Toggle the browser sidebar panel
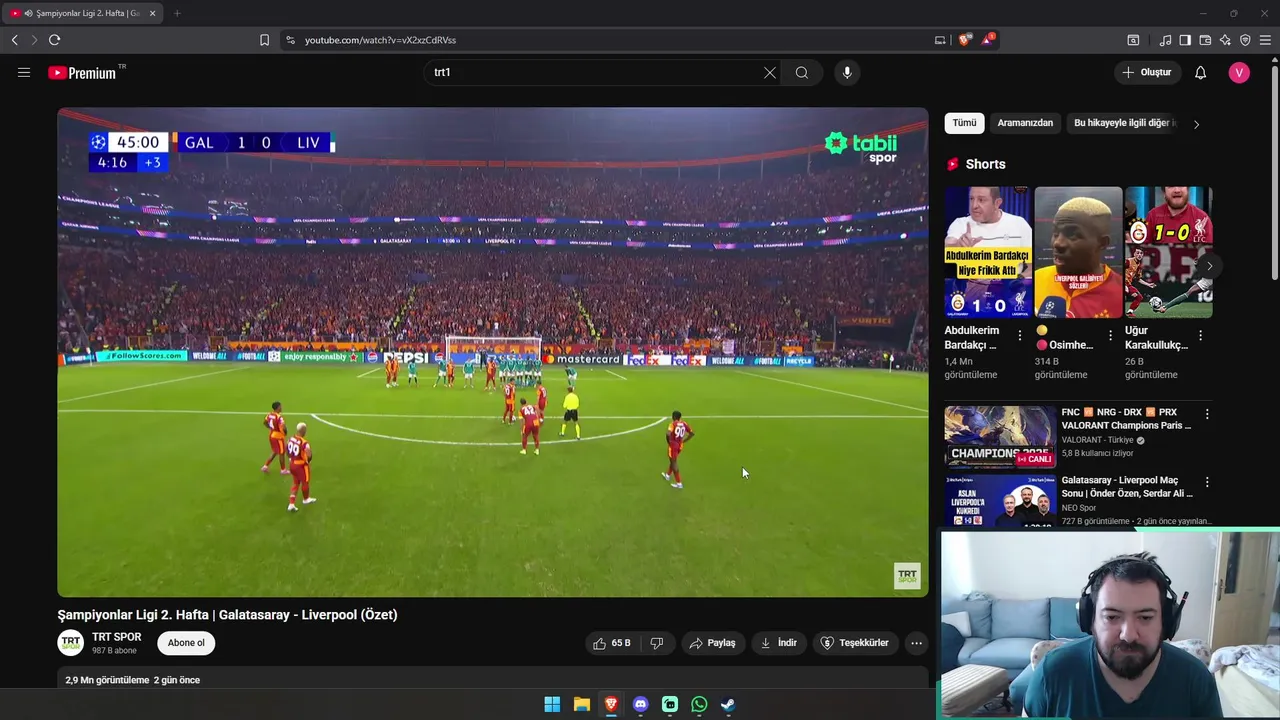The image size is (1280, 720). click(x=1185, y=40)
